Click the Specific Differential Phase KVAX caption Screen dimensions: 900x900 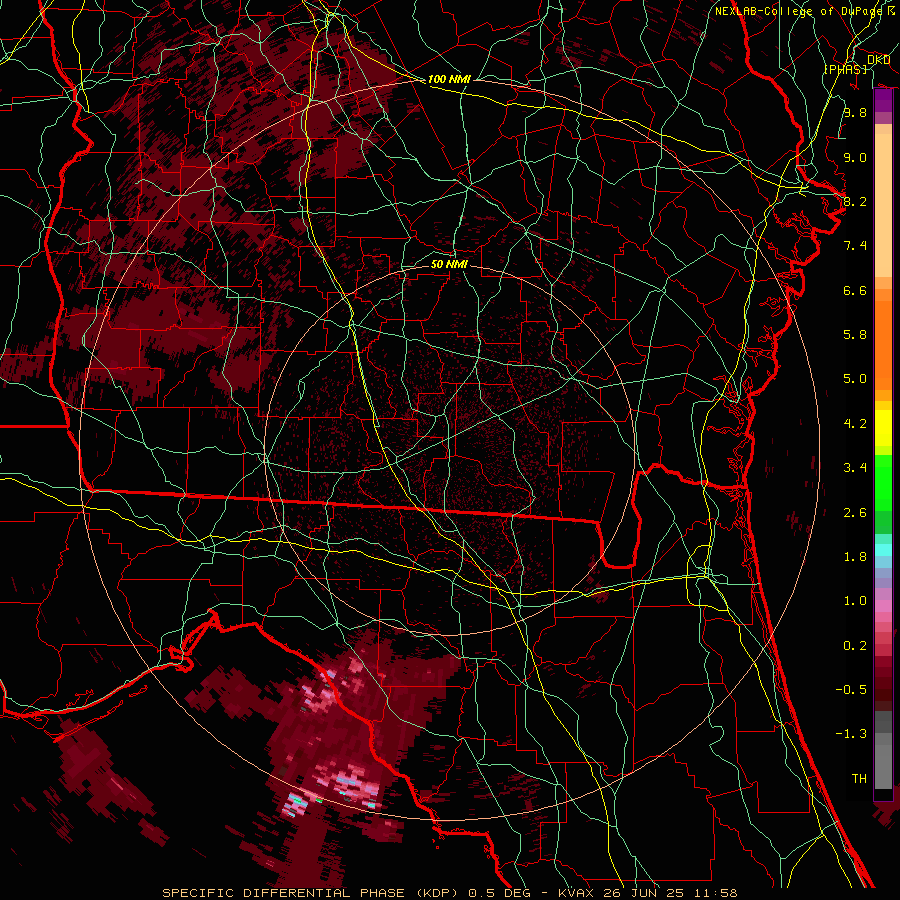tap(449, 893)
